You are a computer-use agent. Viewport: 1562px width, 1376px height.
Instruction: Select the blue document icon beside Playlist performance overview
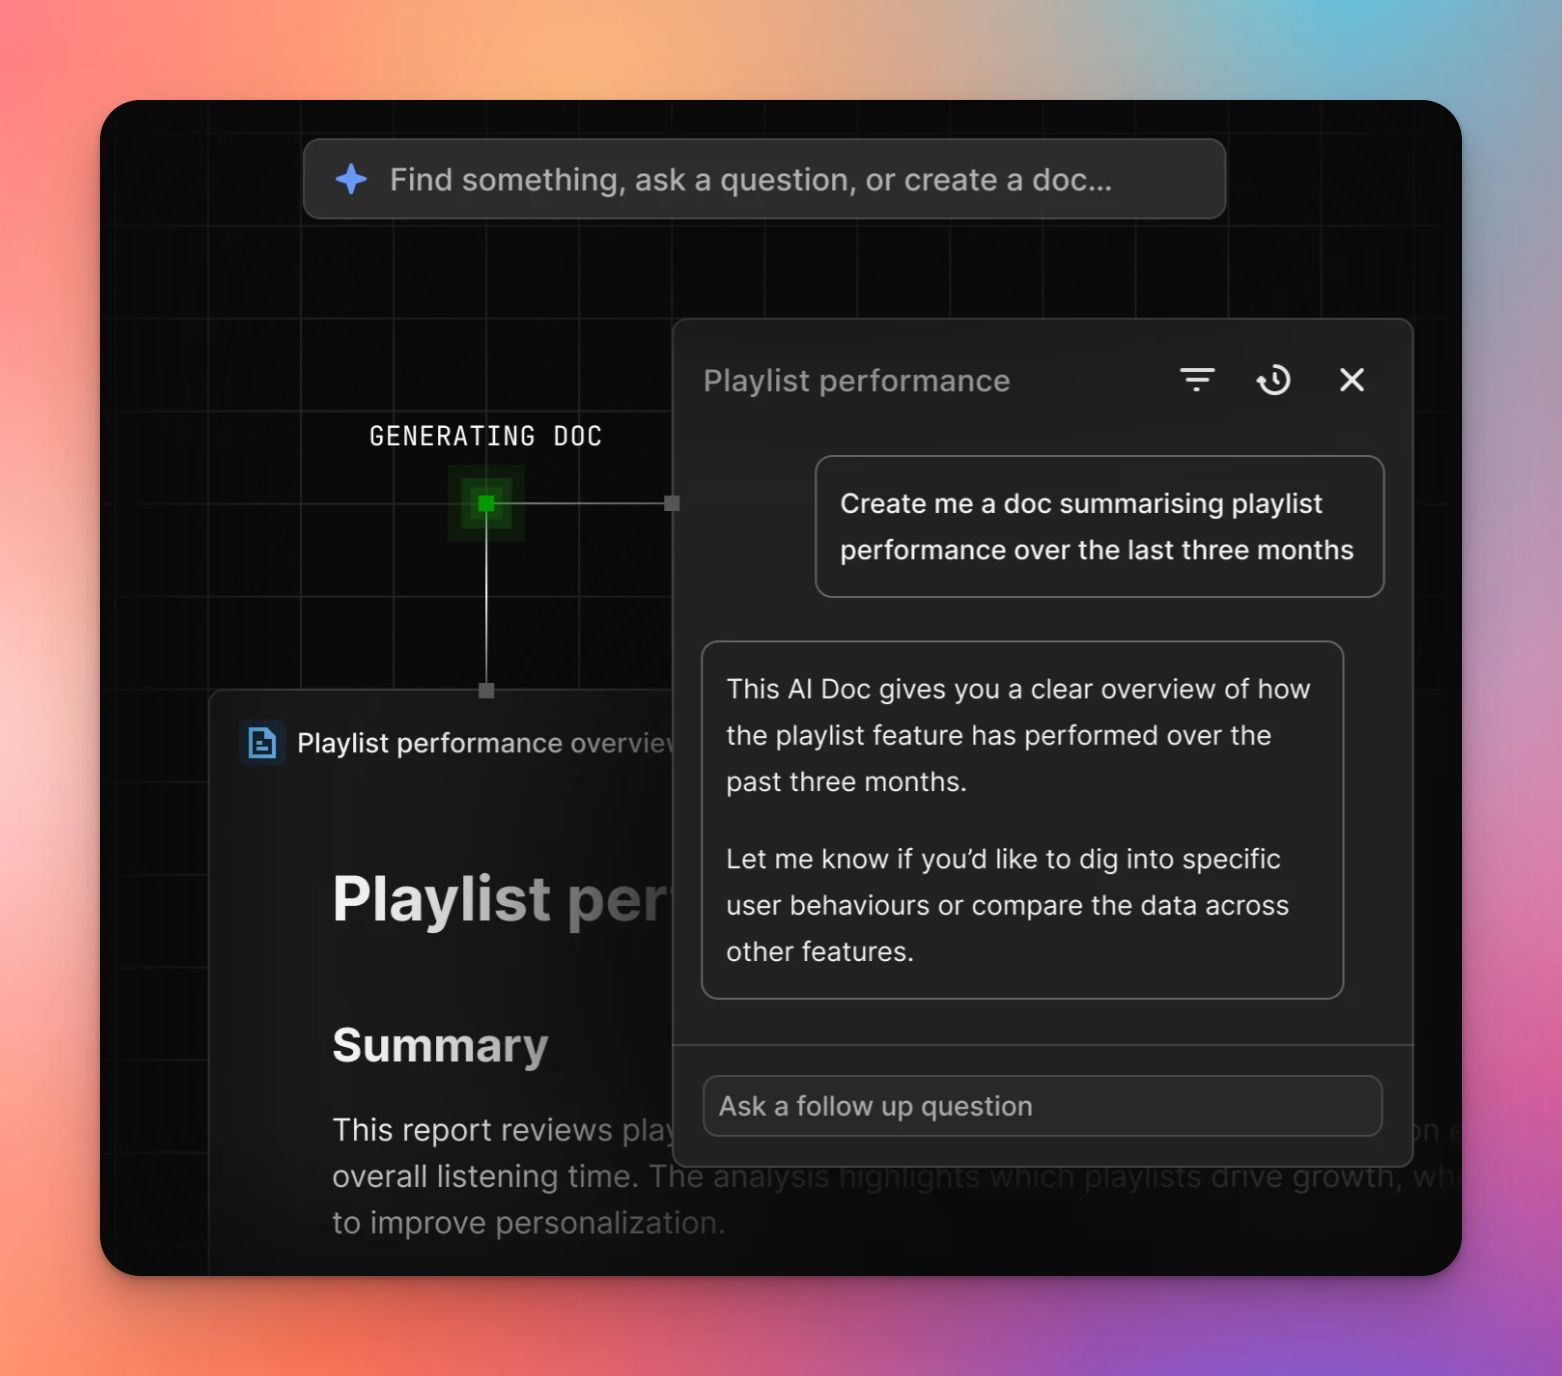261,742
